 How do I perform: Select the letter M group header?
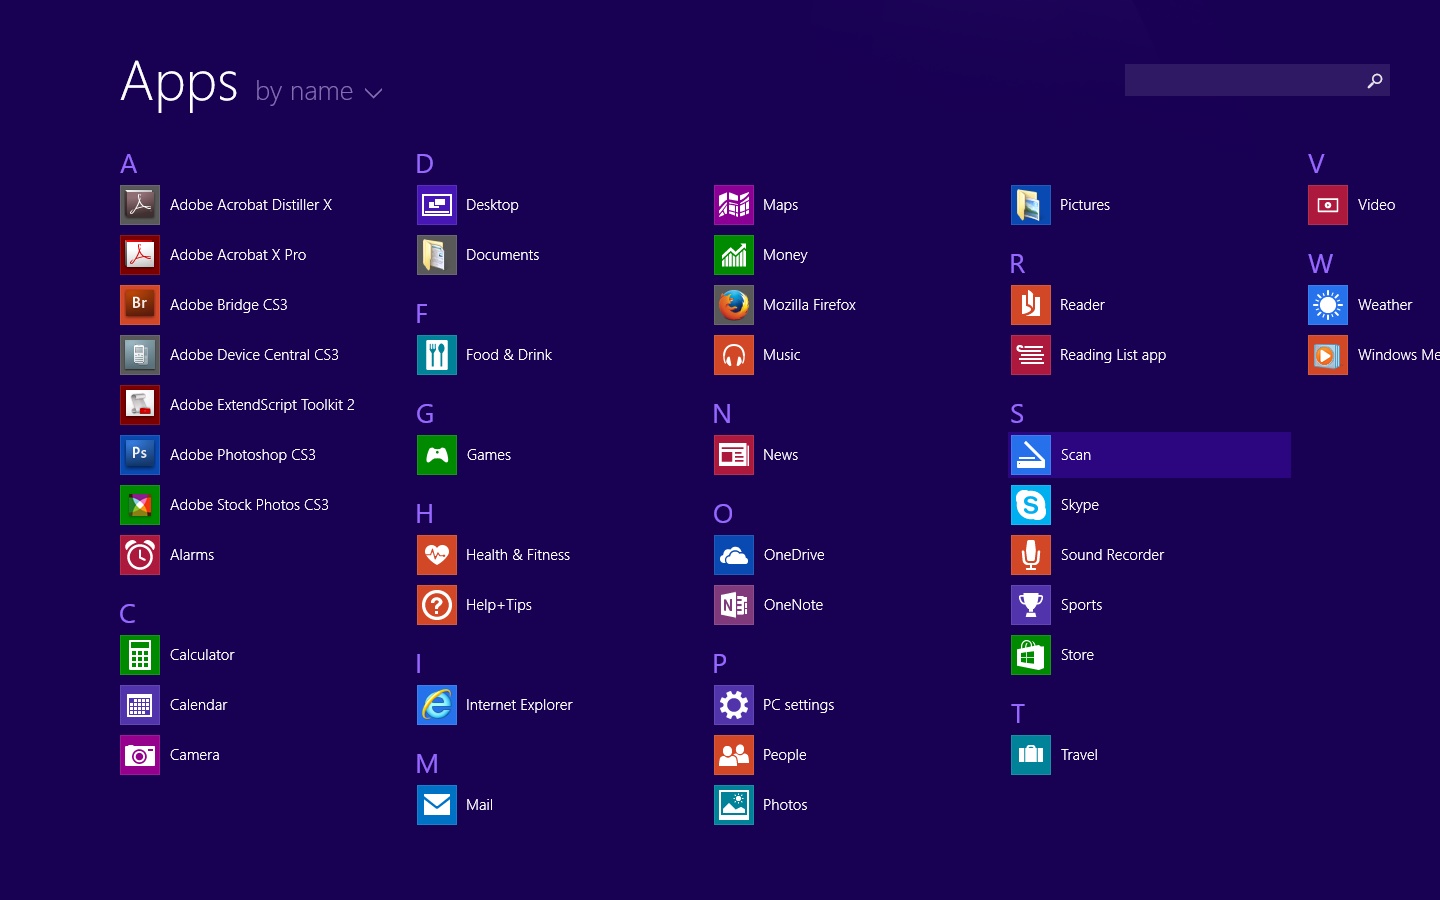pyautogui.click(x=427, y=763)
